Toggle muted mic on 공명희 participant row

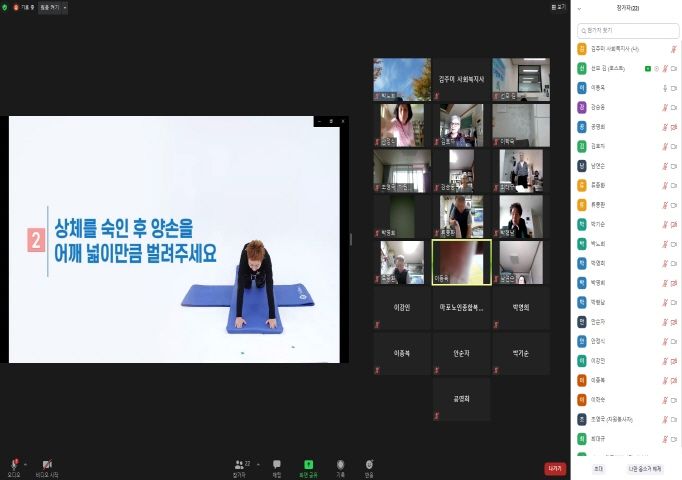(x=665, y=127)
